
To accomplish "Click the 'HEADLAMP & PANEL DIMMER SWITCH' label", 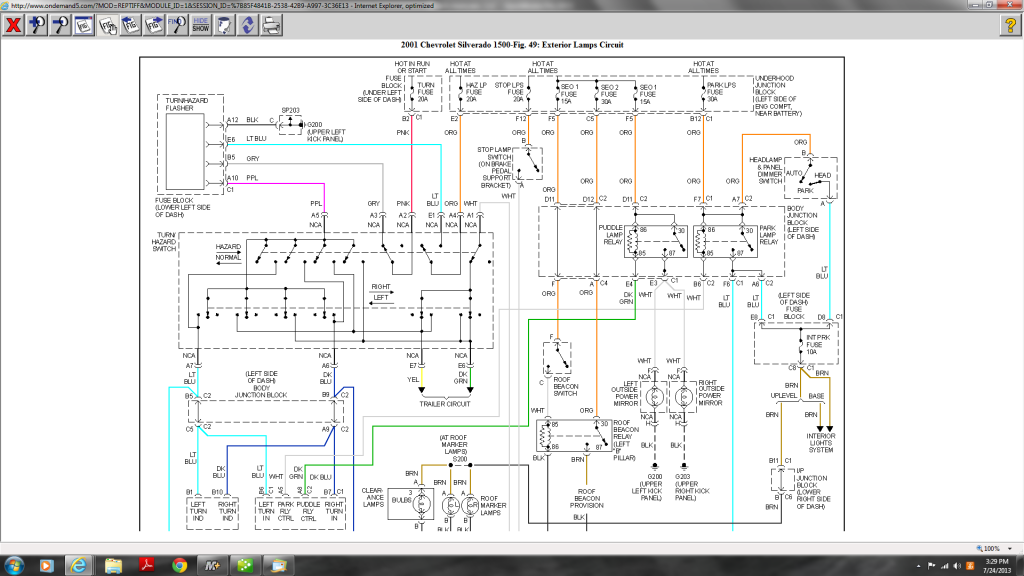I will click(x=765, y=170).
